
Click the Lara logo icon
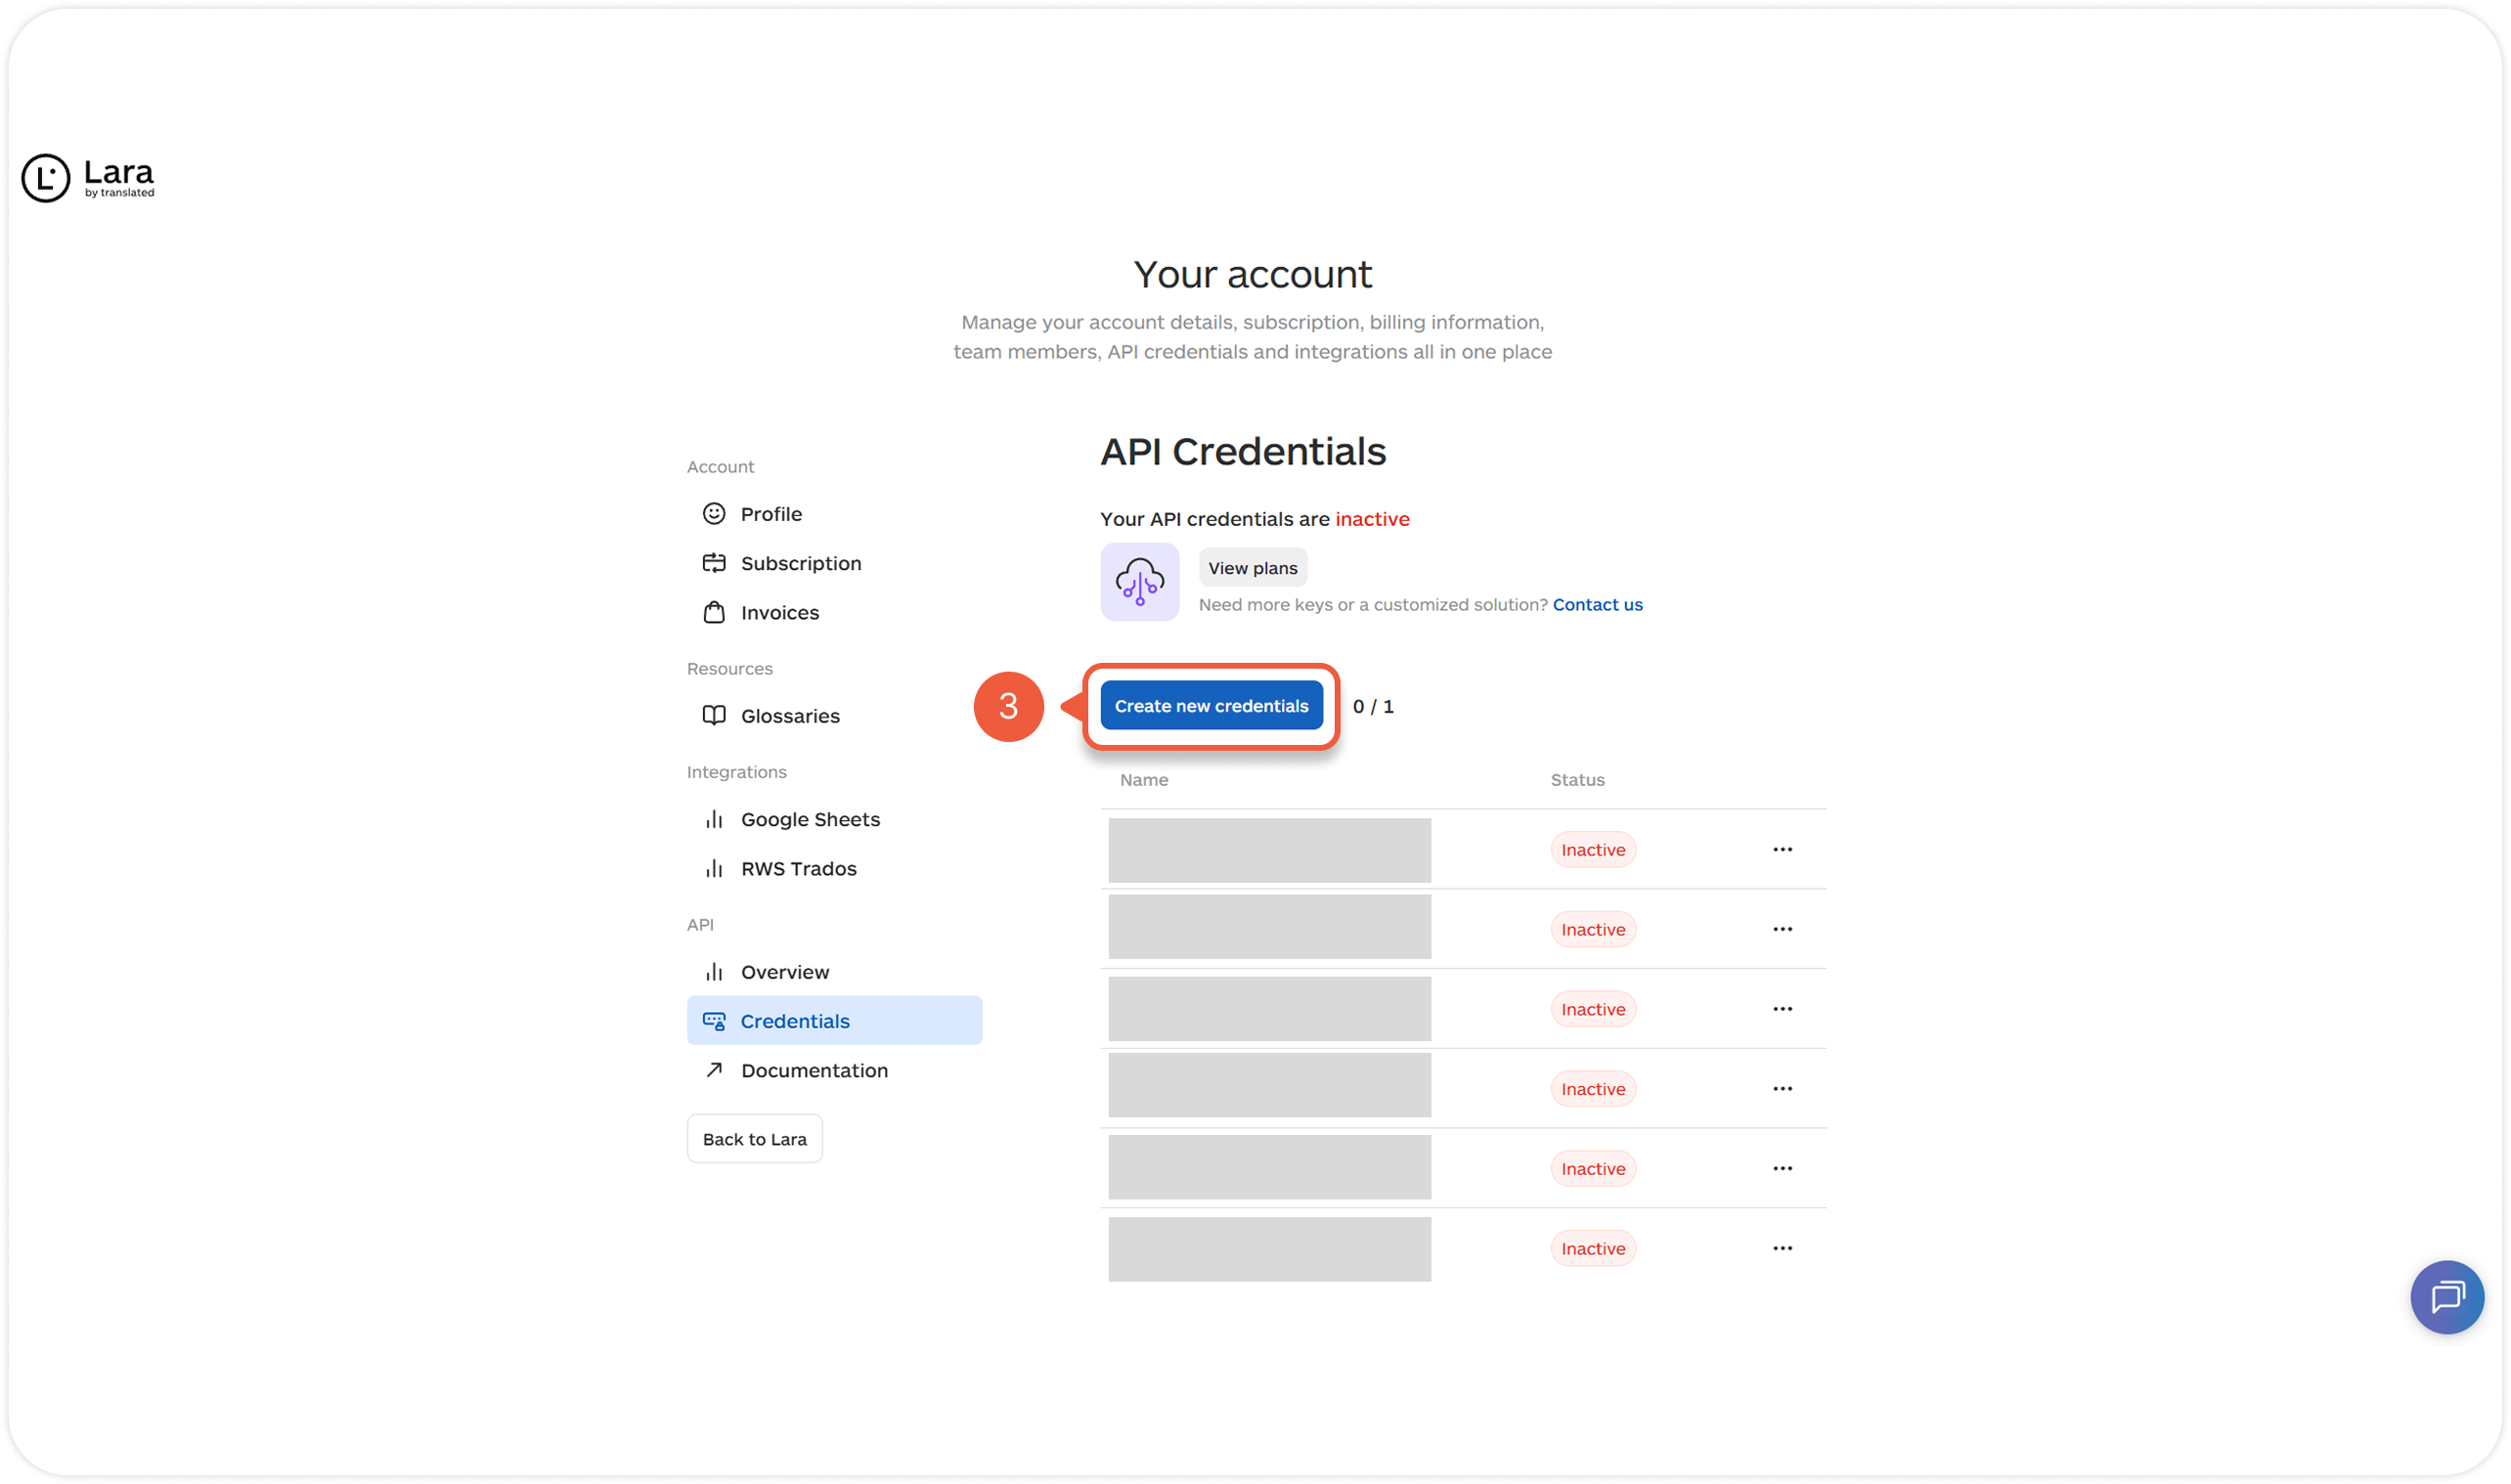click(46, 178)
